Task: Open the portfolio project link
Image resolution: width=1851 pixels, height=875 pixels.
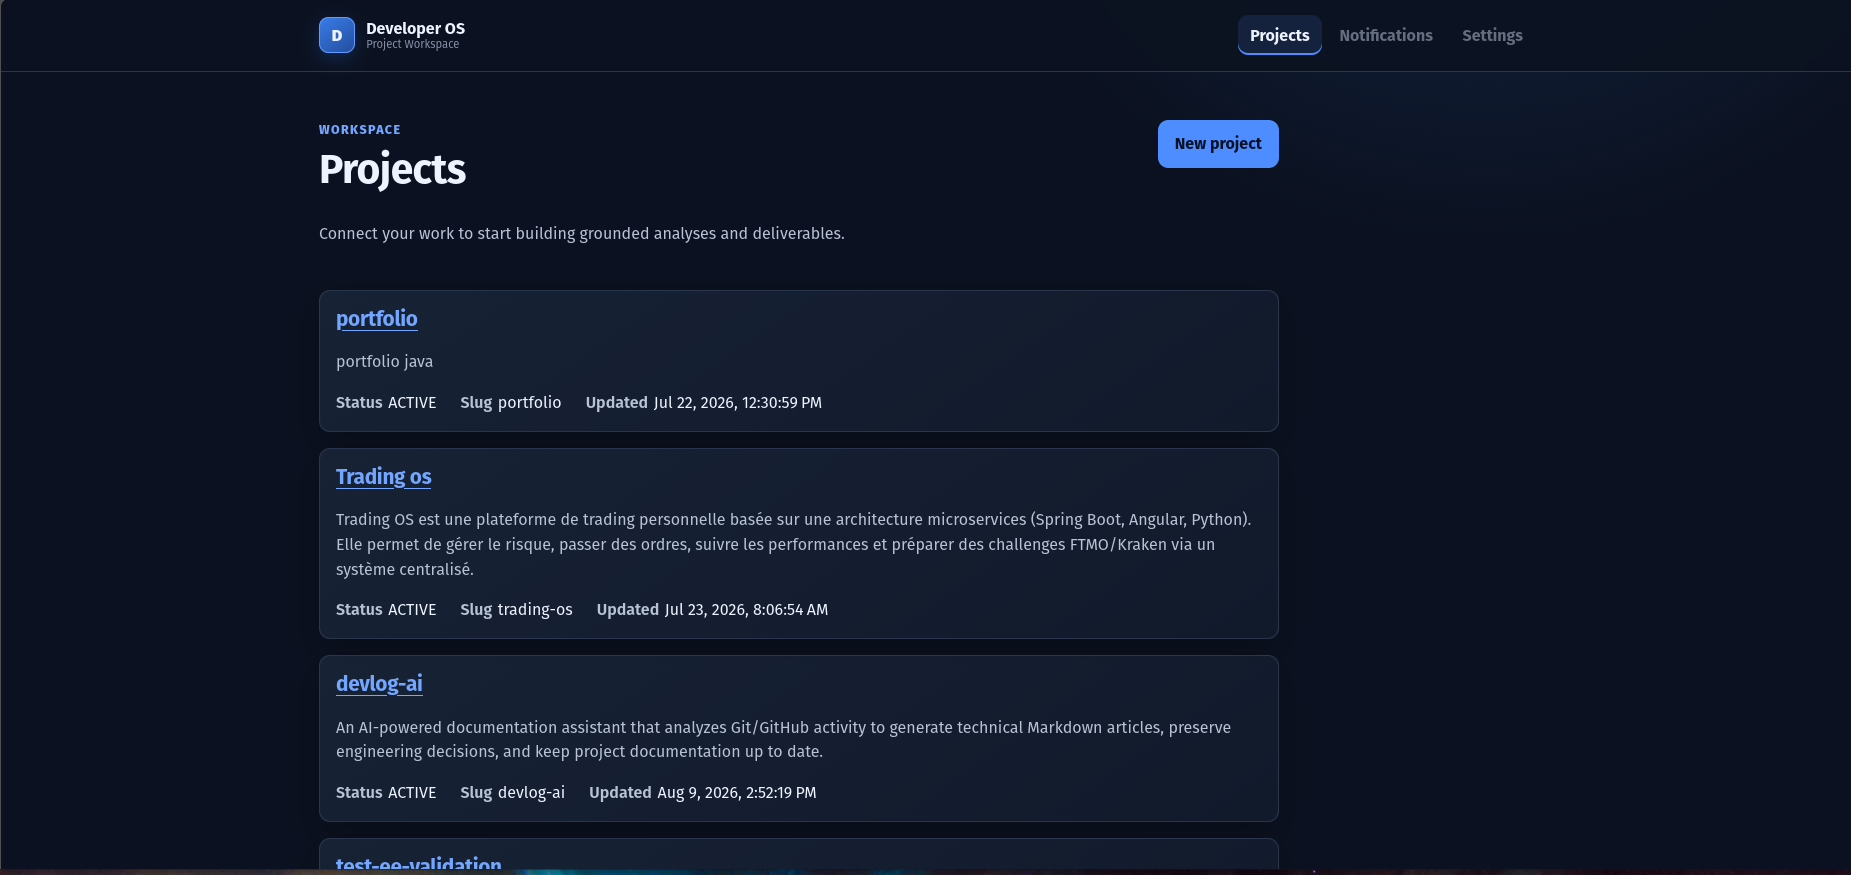Action: click(377, 318)
